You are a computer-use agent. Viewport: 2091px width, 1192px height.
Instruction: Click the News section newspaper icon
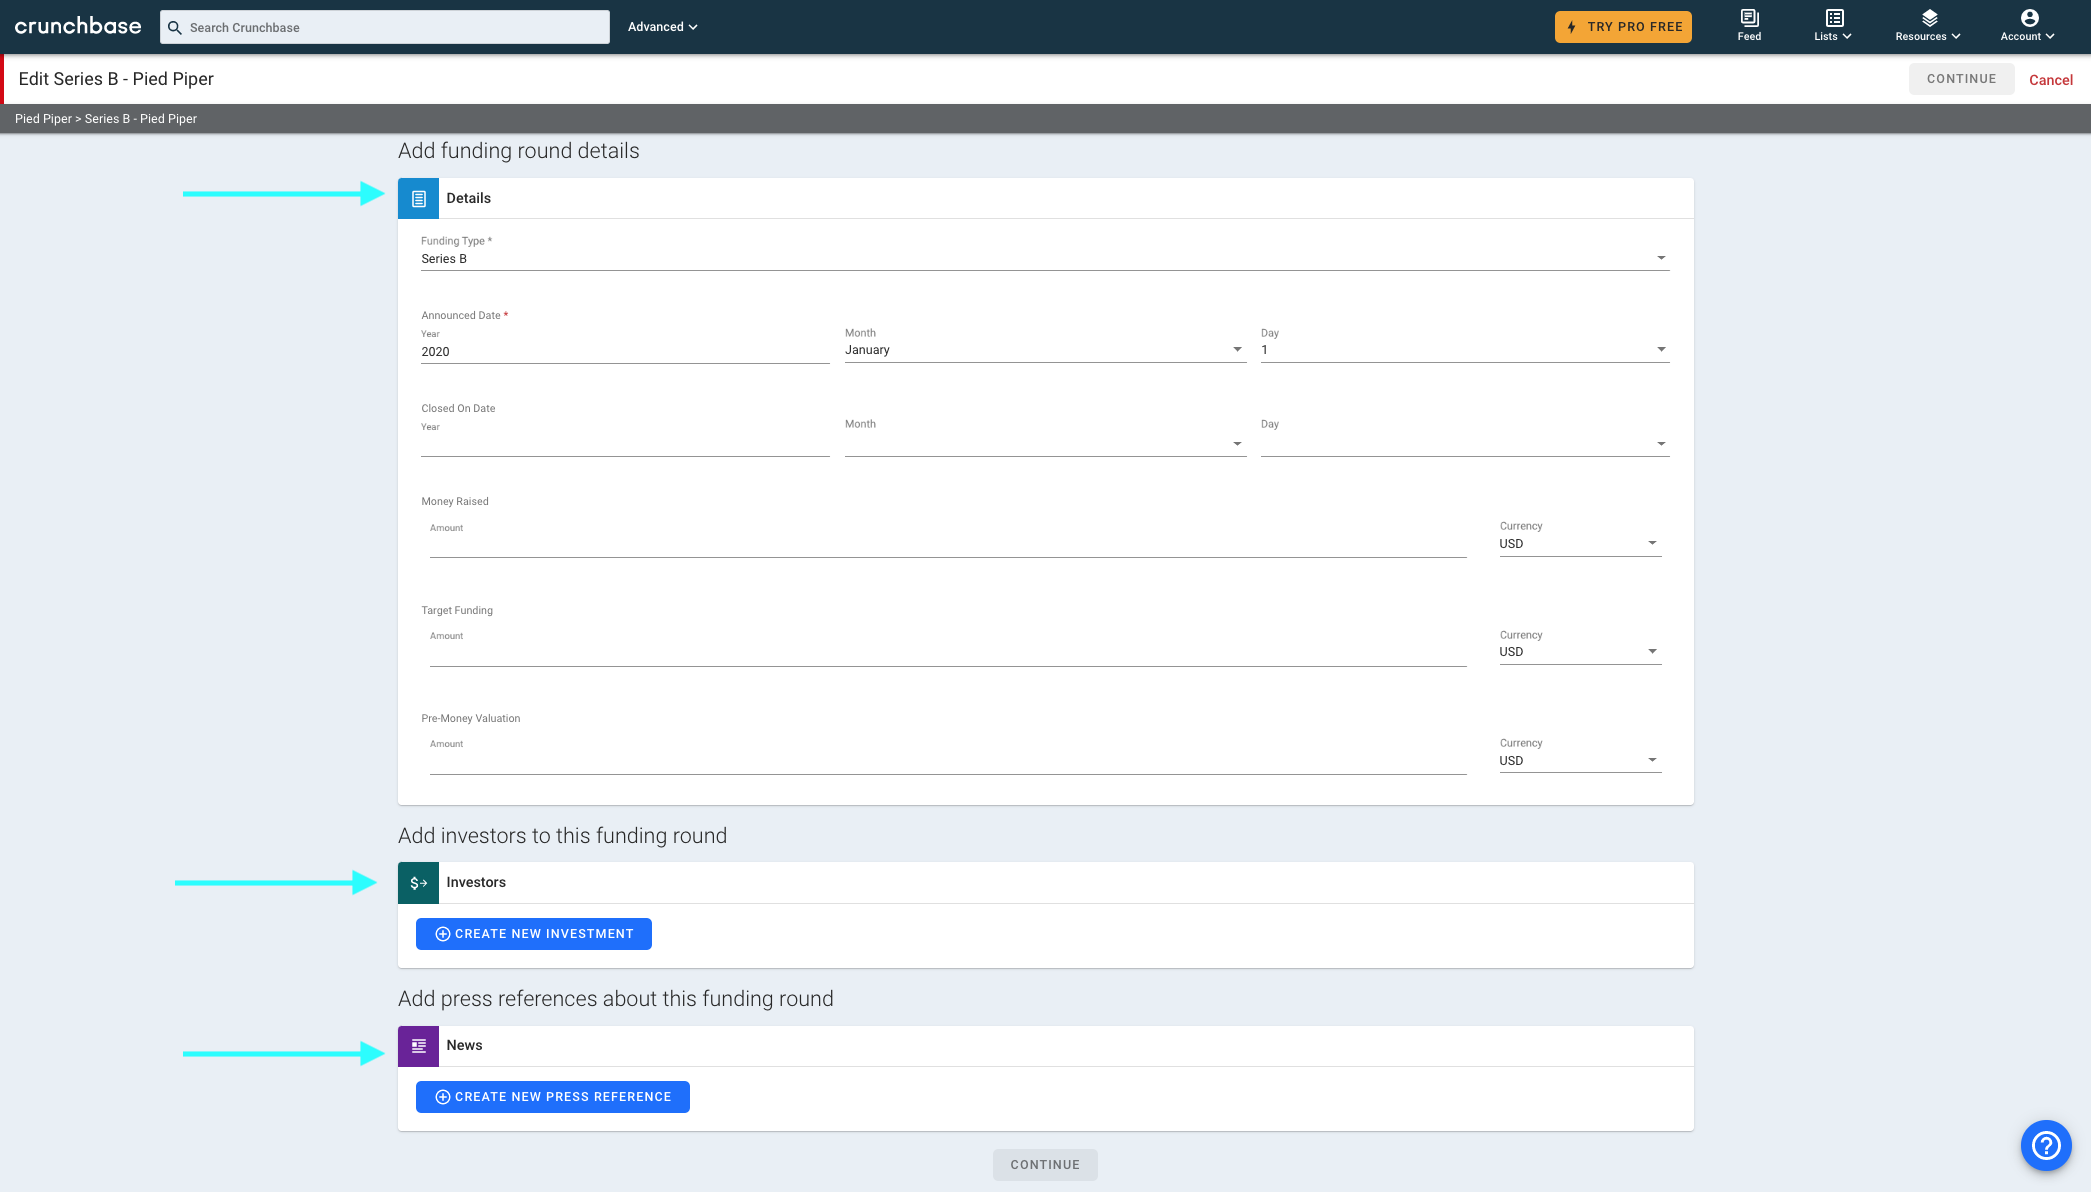coord(418,1046)
